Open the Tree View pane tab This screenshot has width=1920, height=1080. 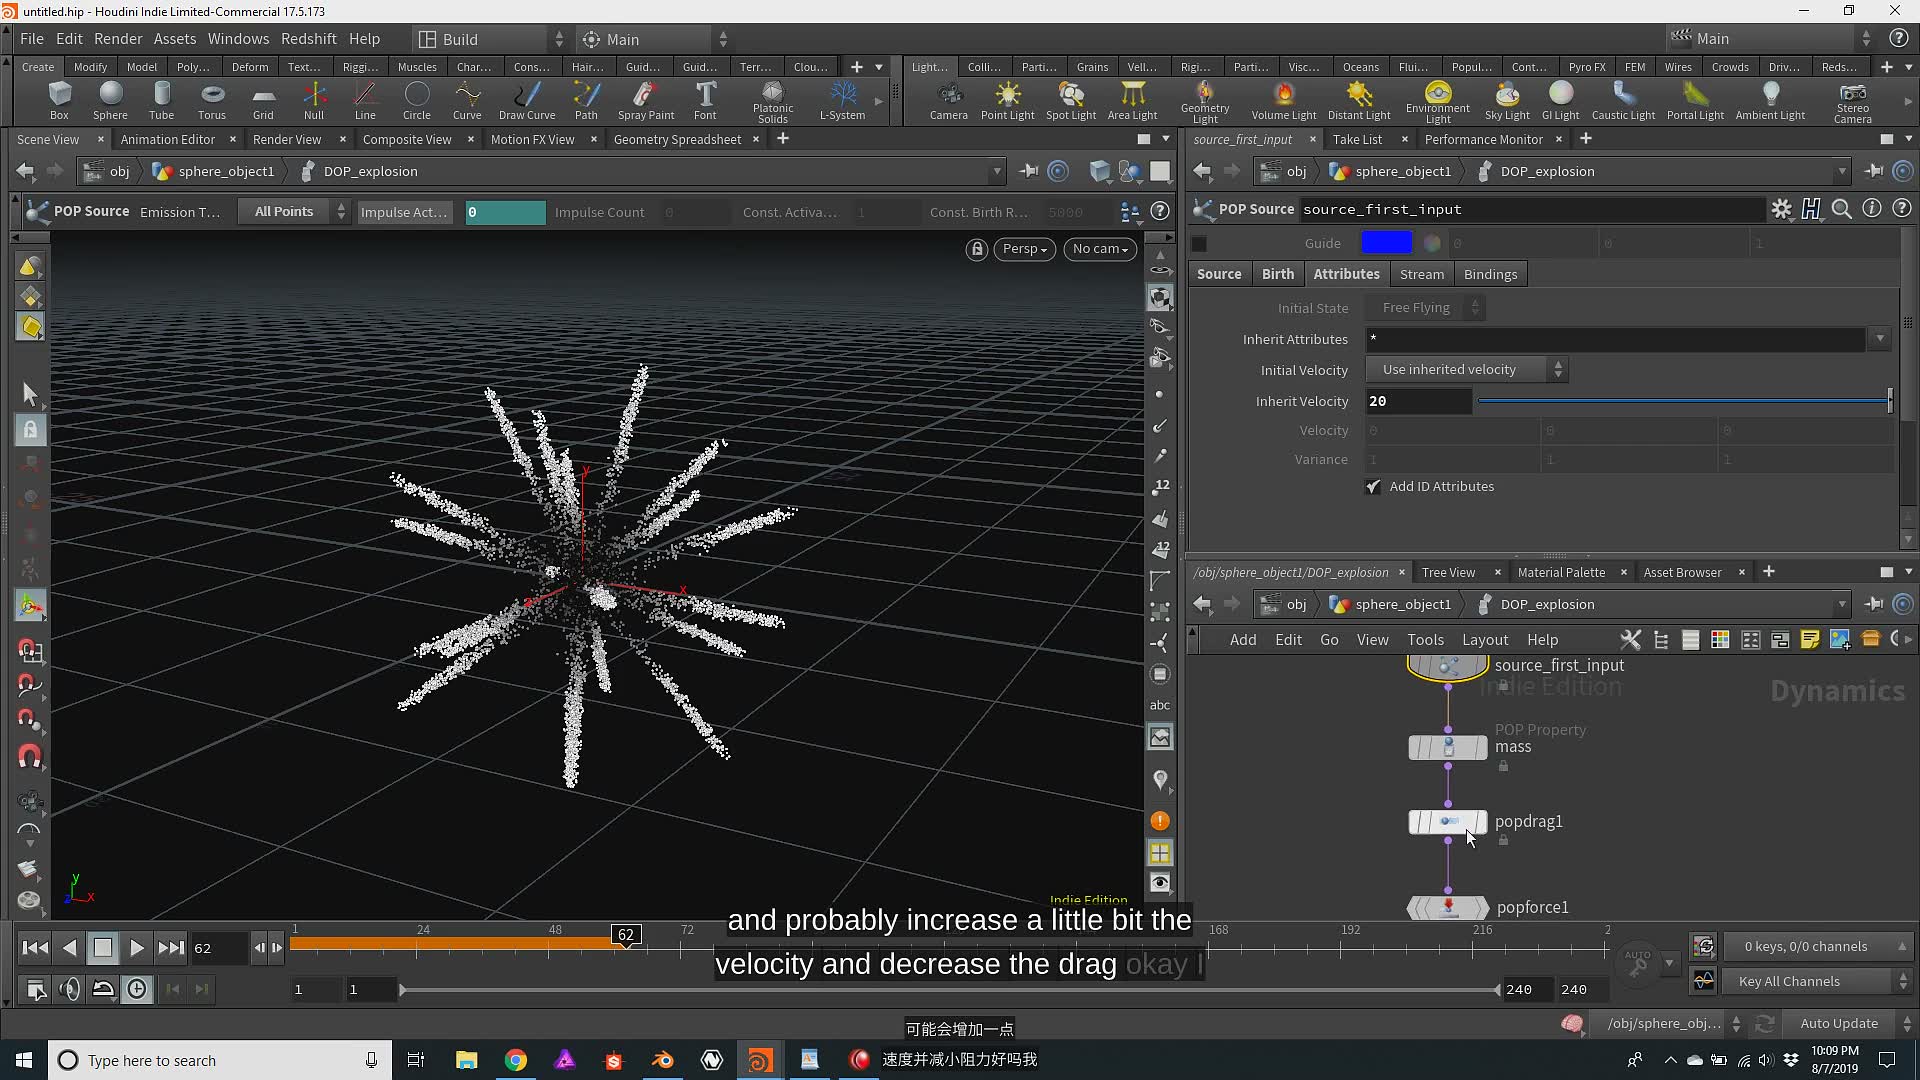[x=1448, y=572]
